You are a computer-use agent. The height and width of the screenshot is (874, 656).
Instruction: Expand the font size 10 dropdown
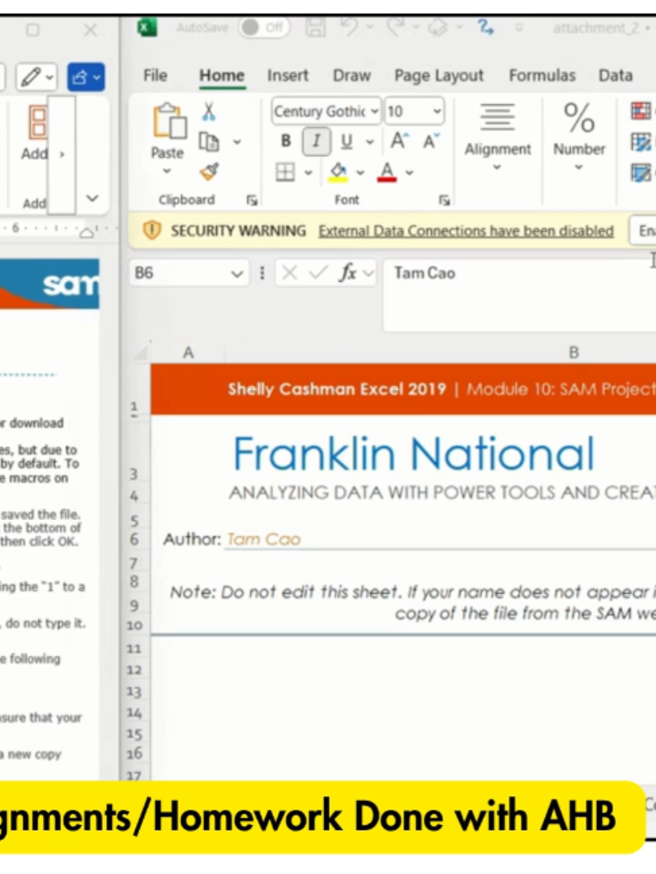pyautogui.click(x=437, y=111)
